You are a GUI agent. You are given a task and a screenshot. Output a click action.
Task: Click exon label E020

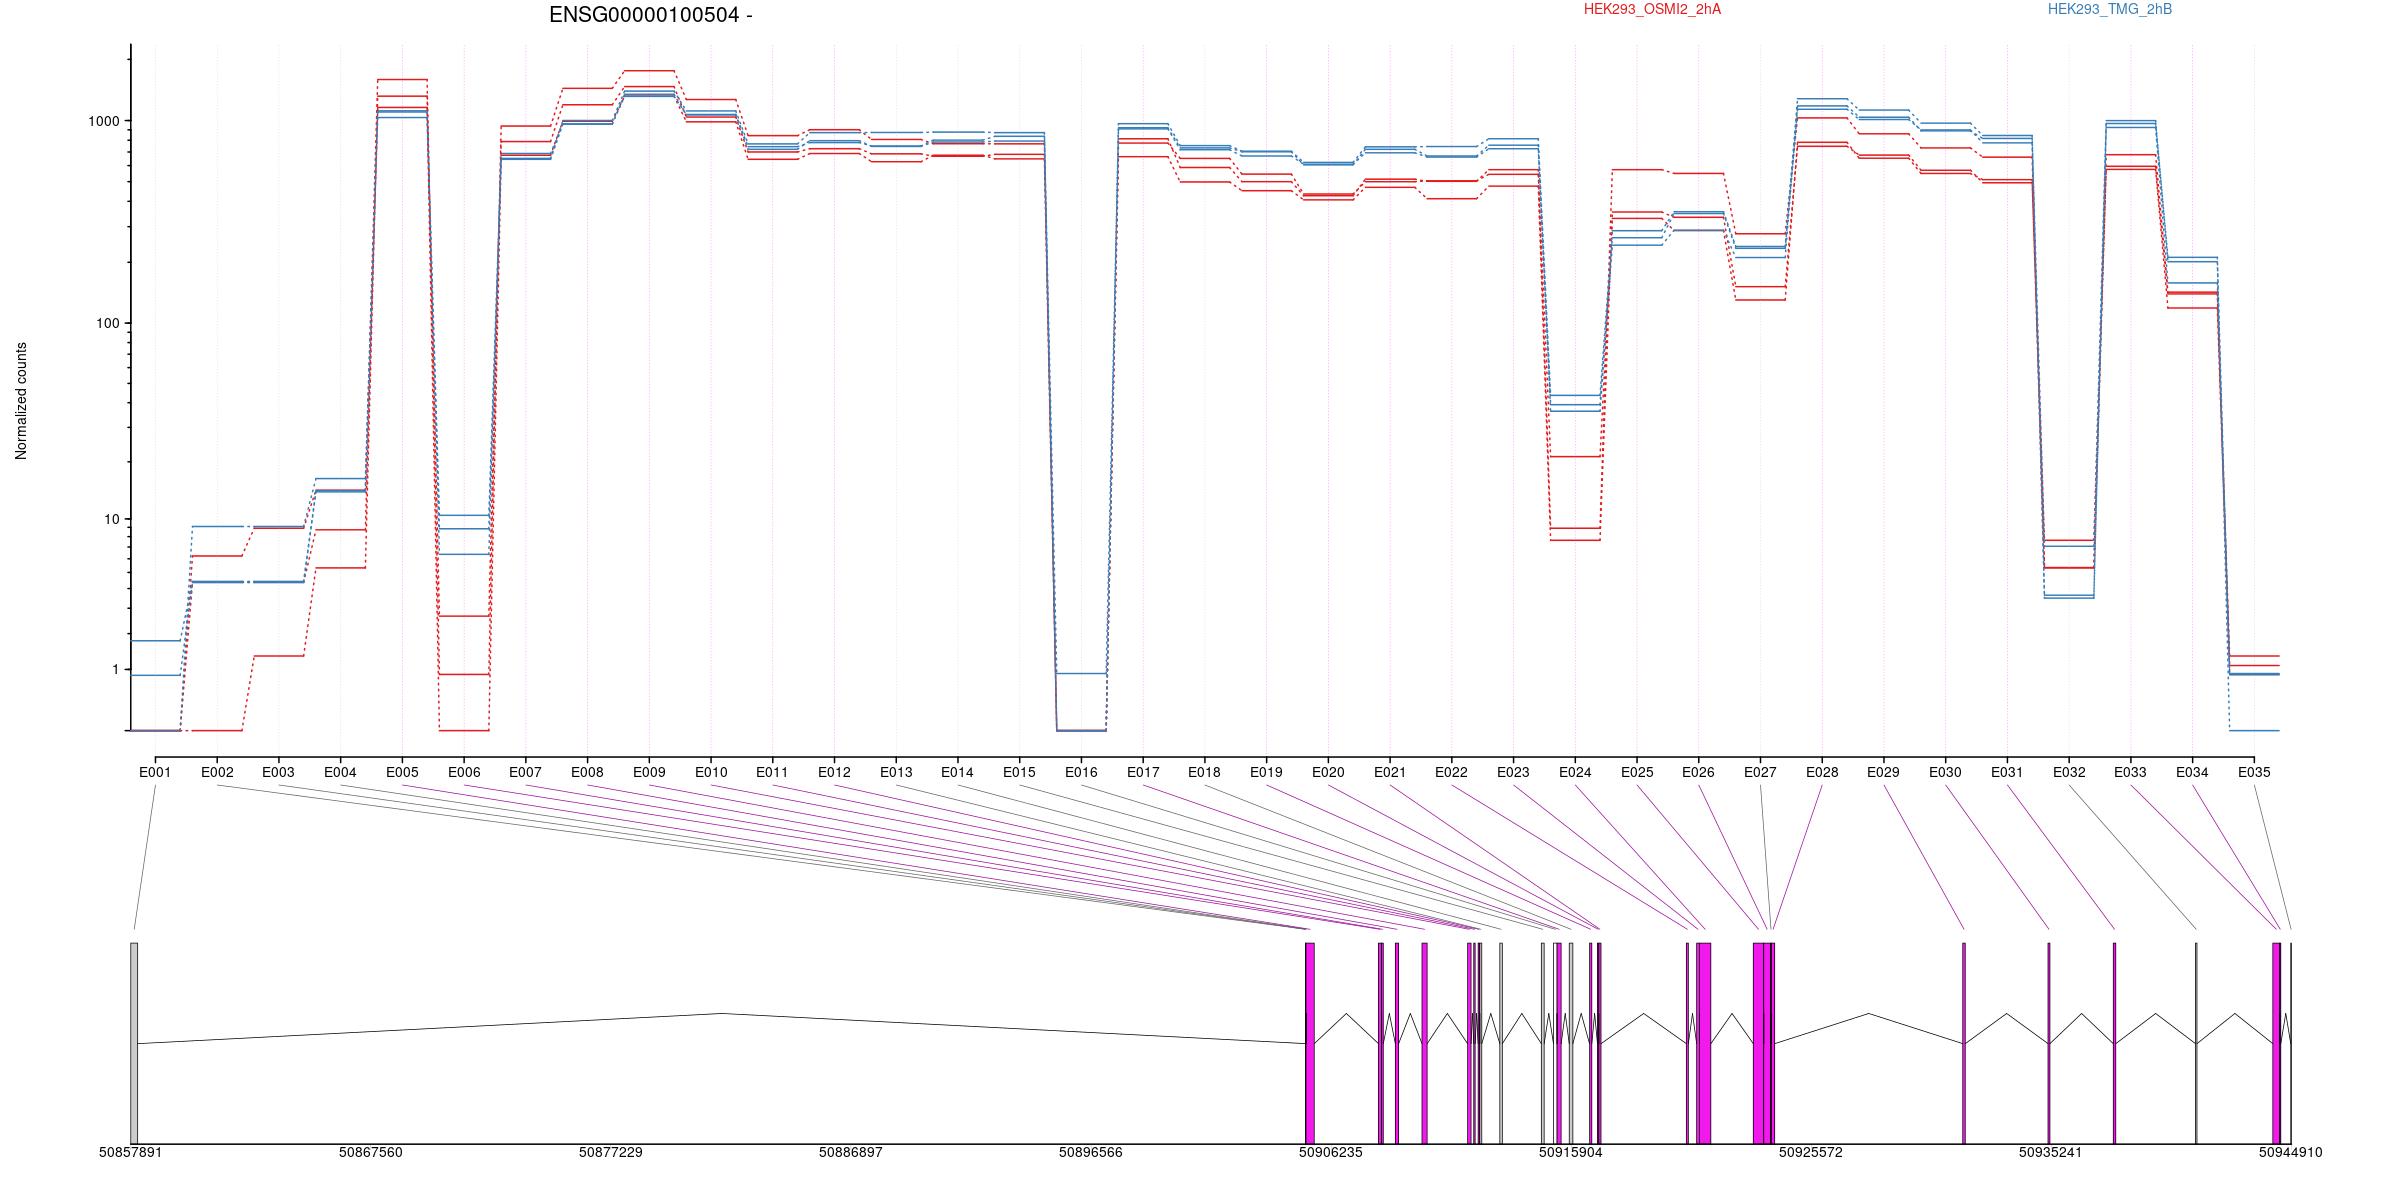tap(1328, 772)
